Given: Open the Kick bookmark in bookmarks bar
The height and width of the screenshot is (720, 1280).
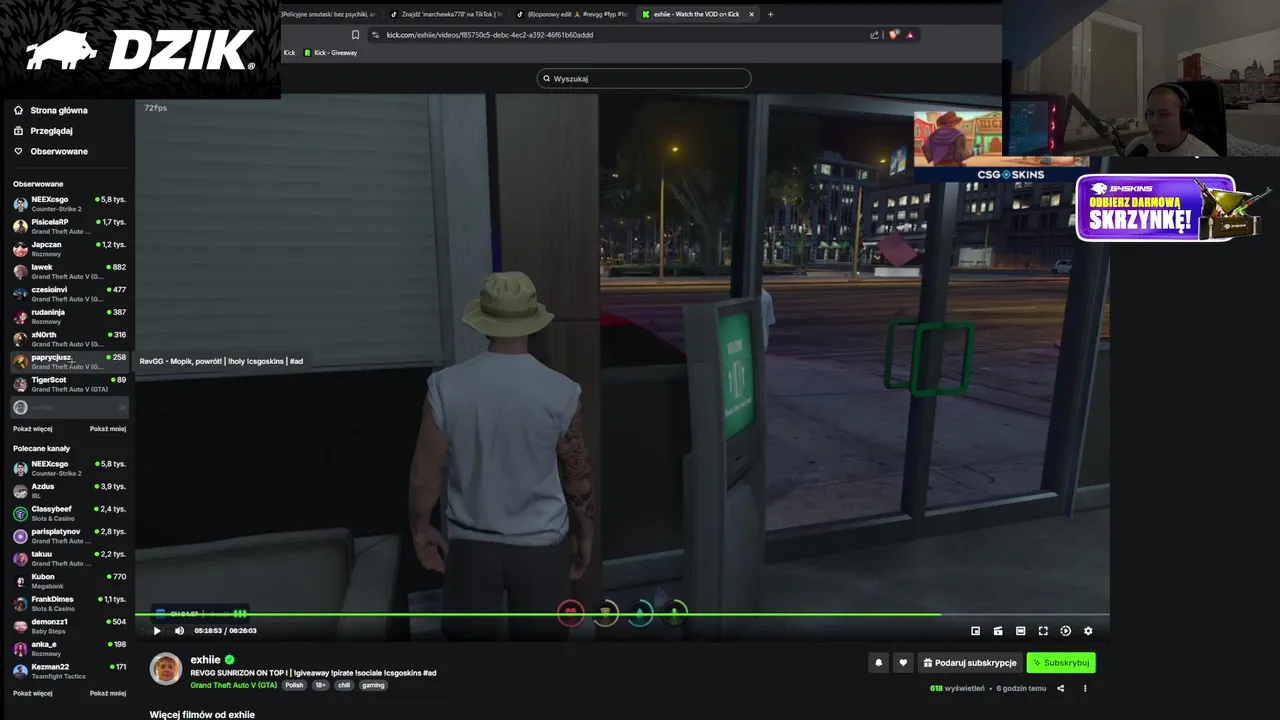Looking at the screenshot, I should pyautogui.click(x=289, y=53).
